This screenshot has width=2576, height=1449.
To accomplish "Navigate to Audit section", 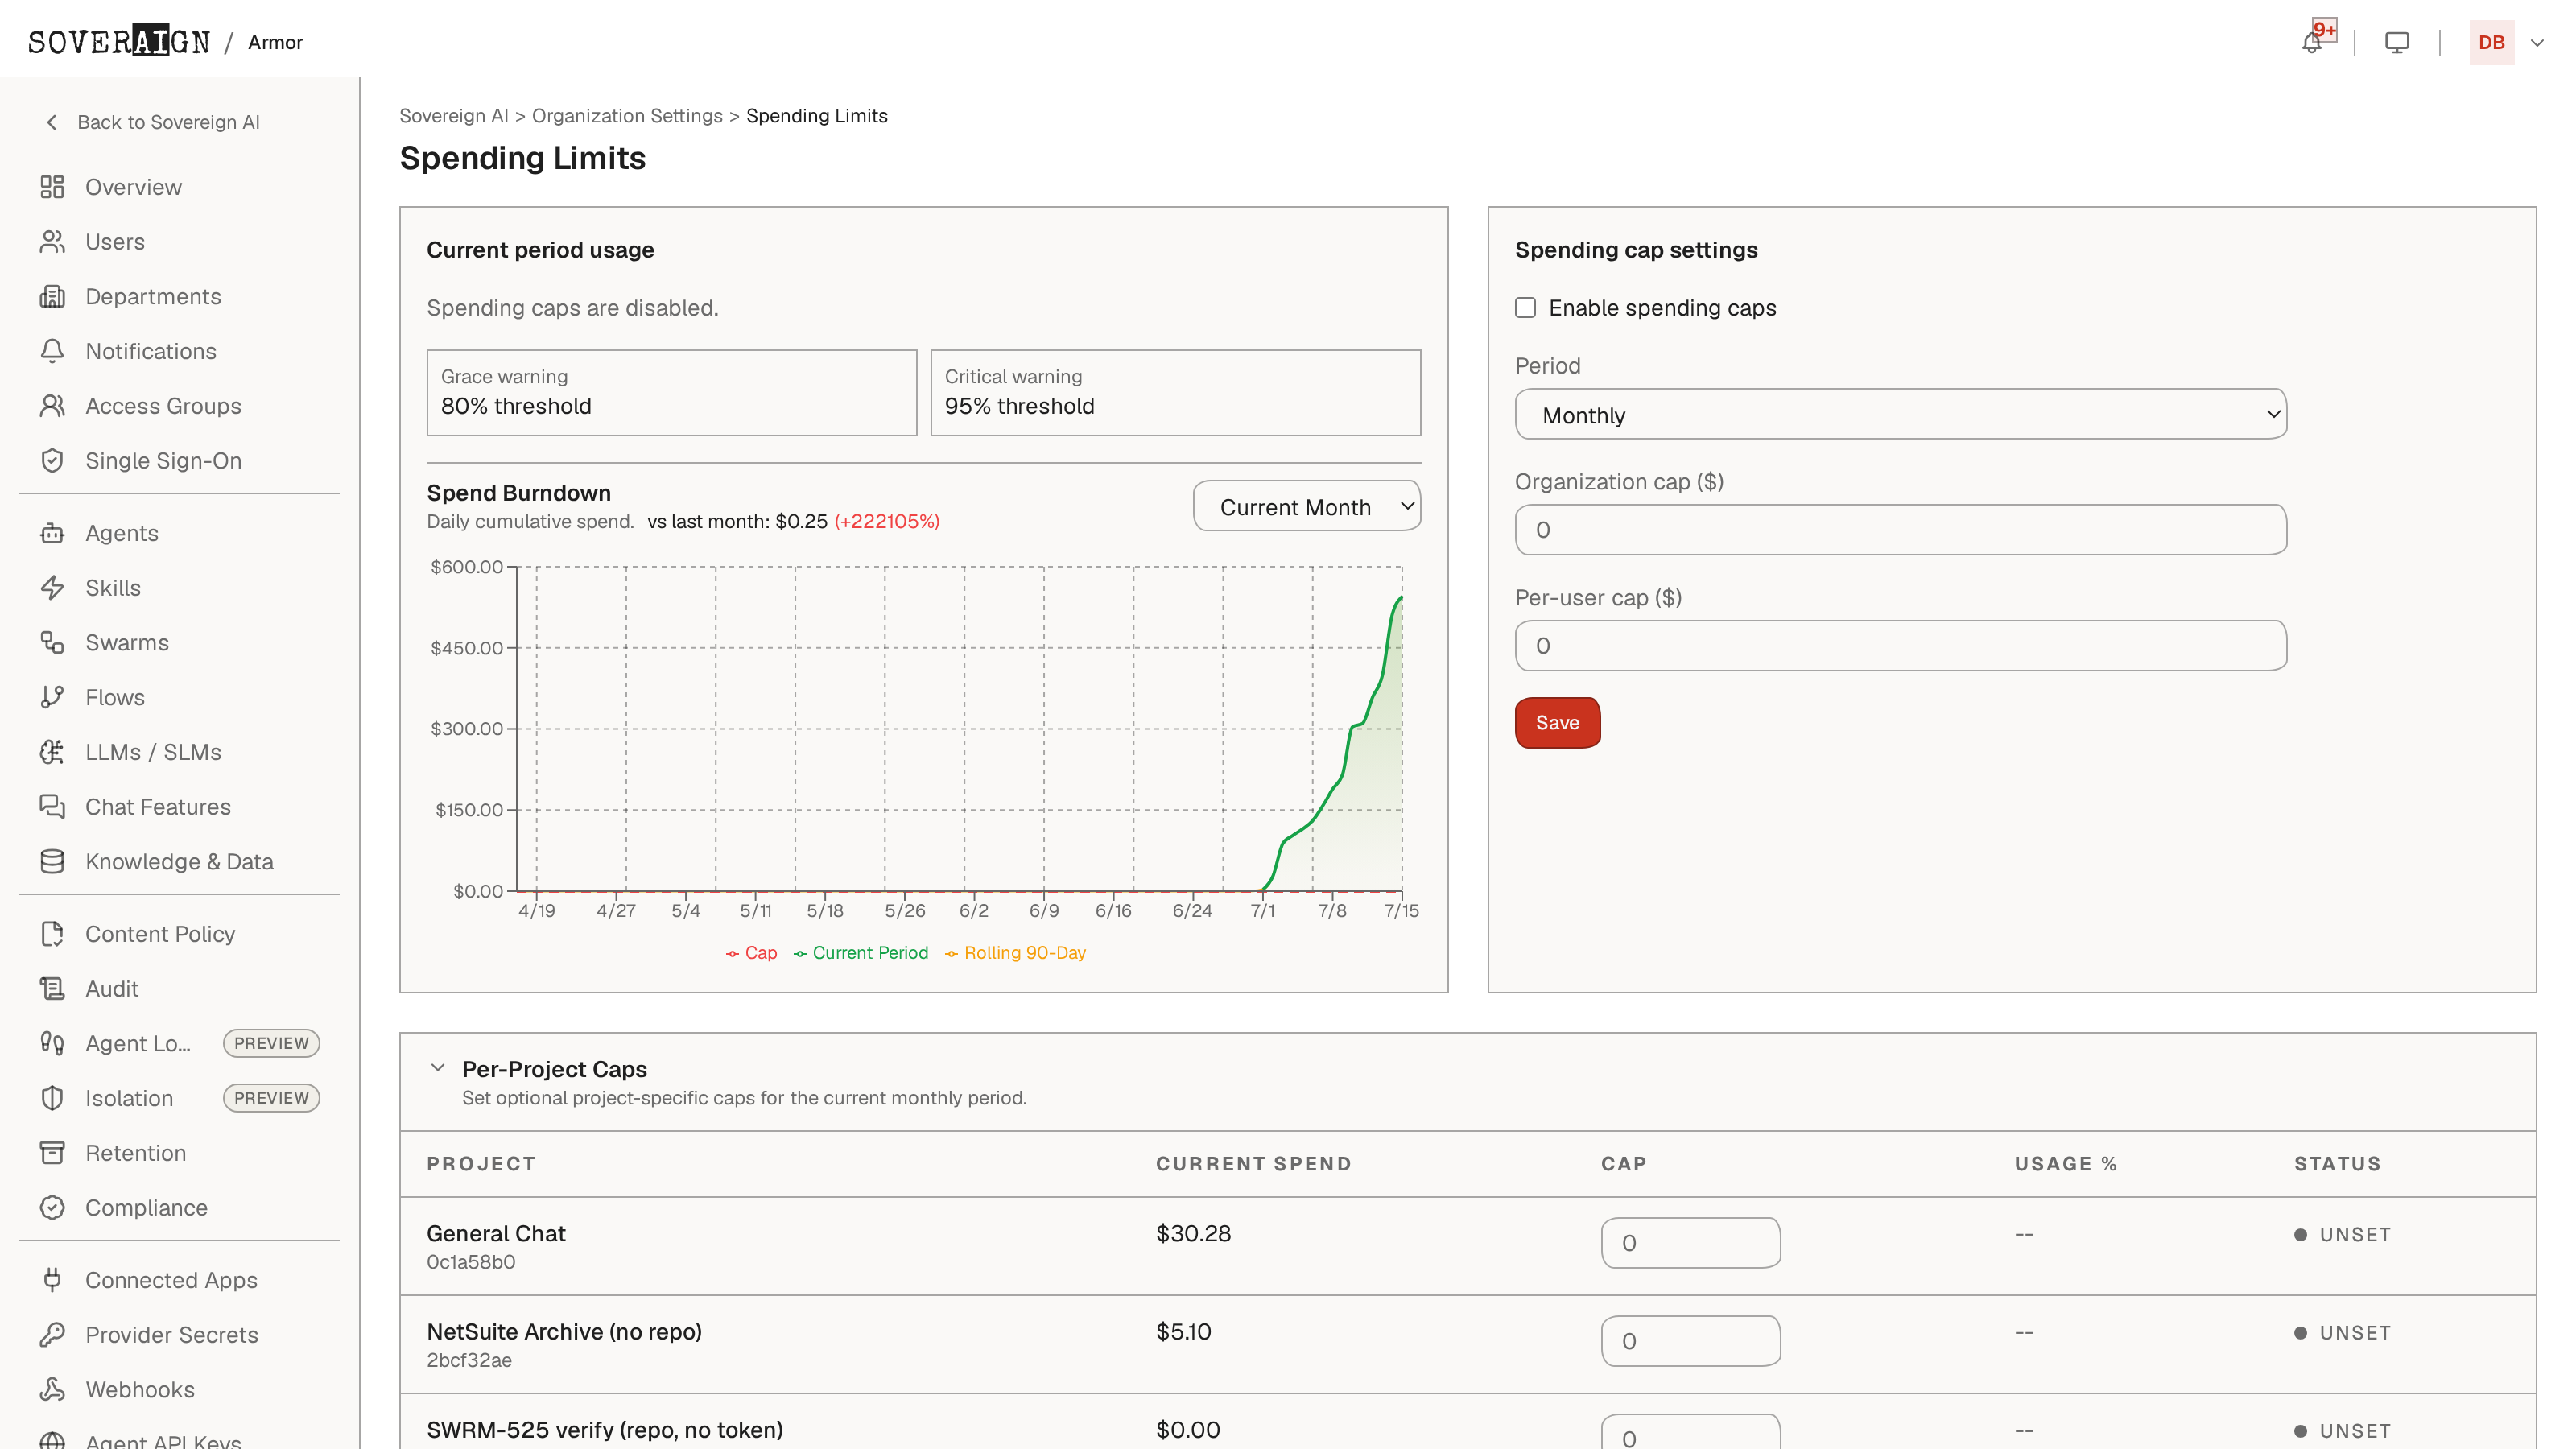I will click(x=112, y=989).
